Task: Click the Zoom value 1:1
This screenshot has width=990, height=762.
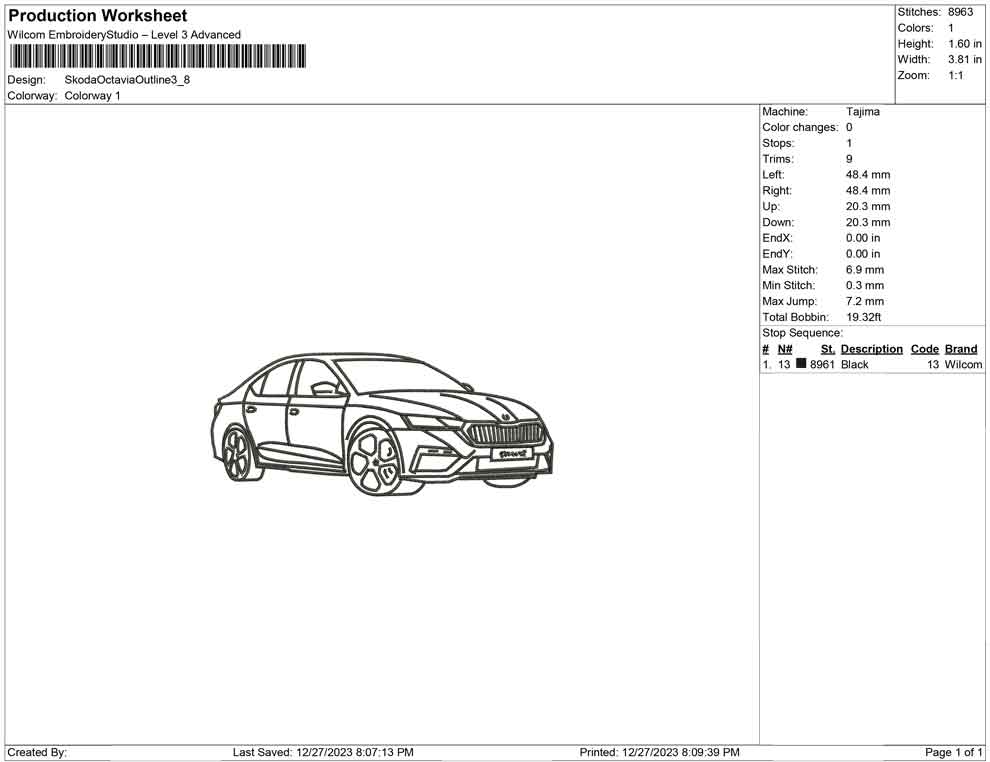Action: [956, 75]
